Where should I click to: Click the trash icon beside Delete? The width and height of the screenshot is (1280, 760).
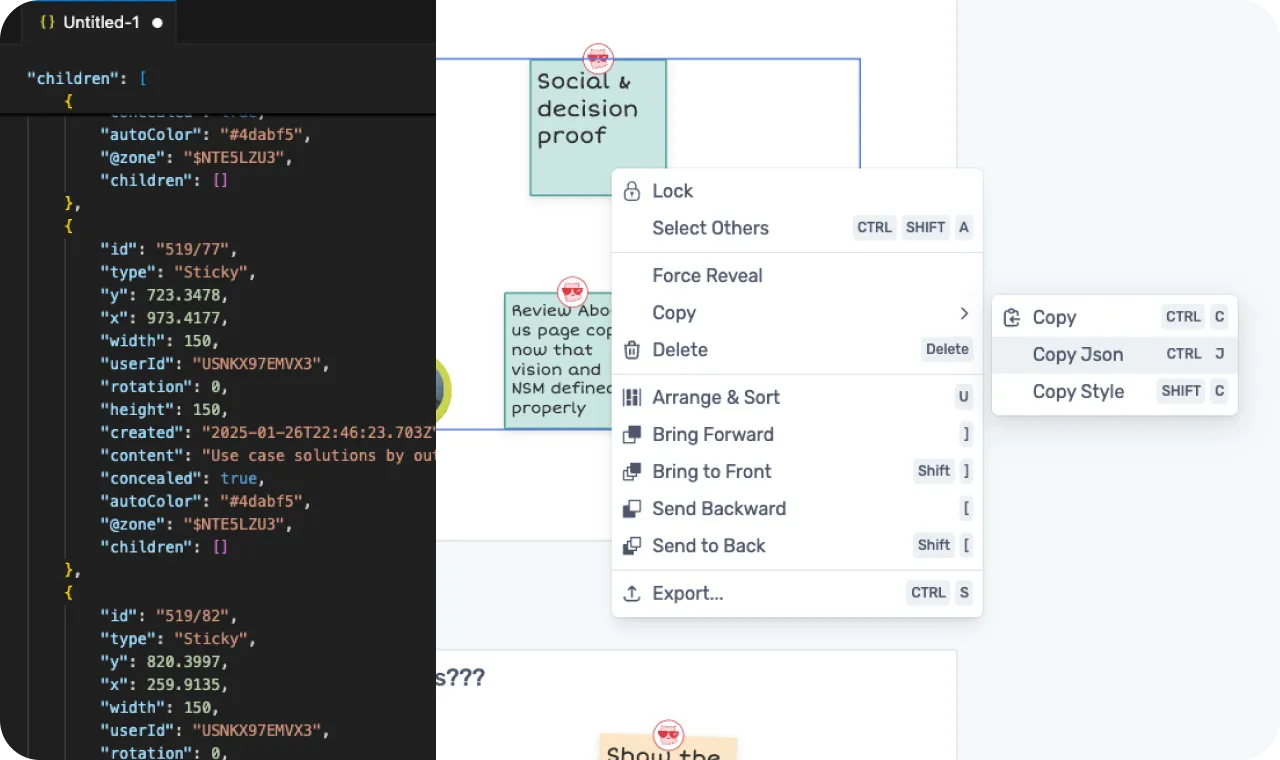point(631,350)
